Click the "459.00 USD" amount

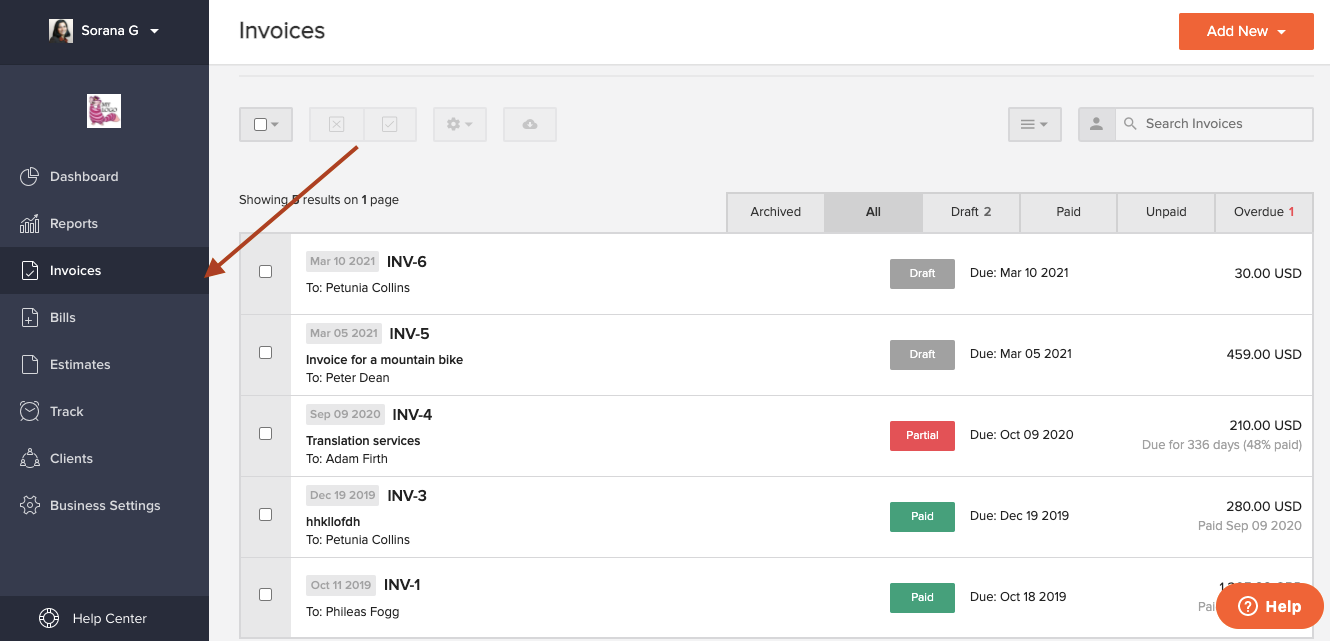1264,354
